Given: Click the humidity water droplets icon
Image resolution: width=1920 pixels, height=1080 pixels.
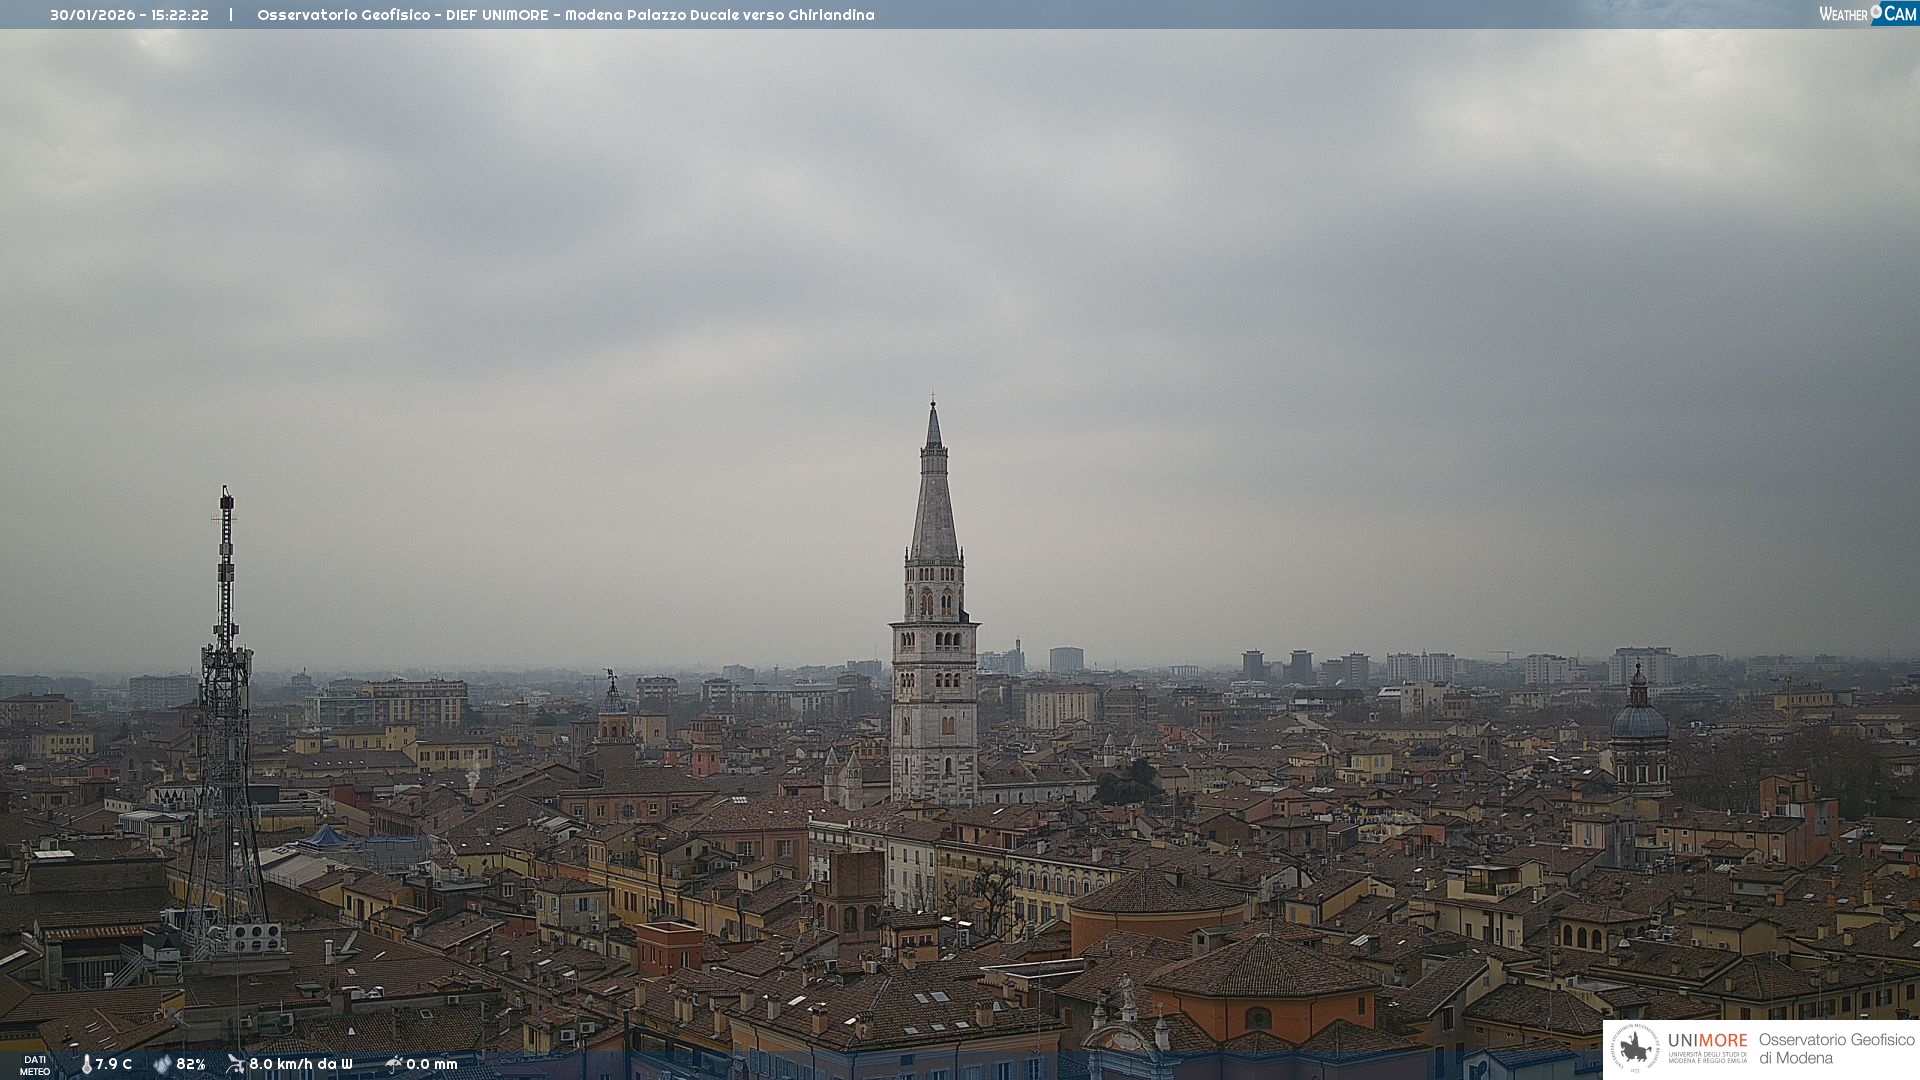Looking at the screenshot, I should pyautogui.click(x=162, y=1064).
